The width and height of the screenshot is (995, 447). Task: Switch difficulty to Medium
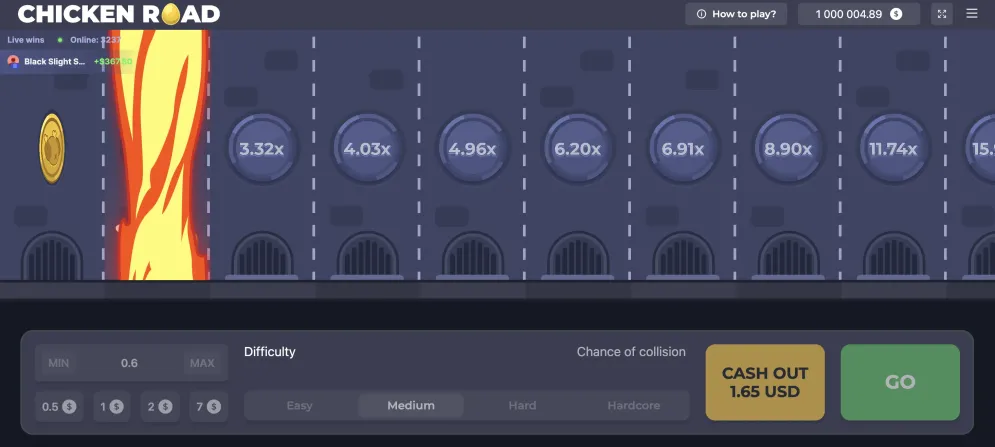(x=411, y=405)
